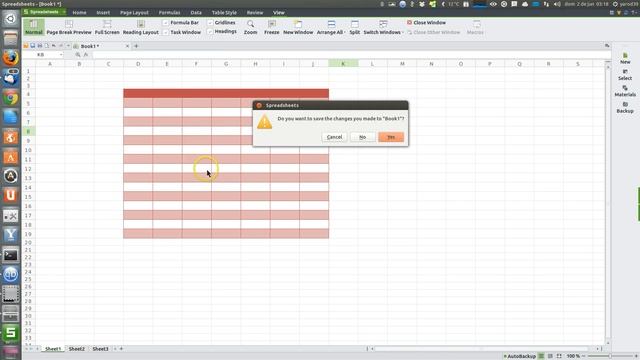Click Yes in the save dialog
The width and height of the screenshot is (640, 360).
[x=391, y=137]
